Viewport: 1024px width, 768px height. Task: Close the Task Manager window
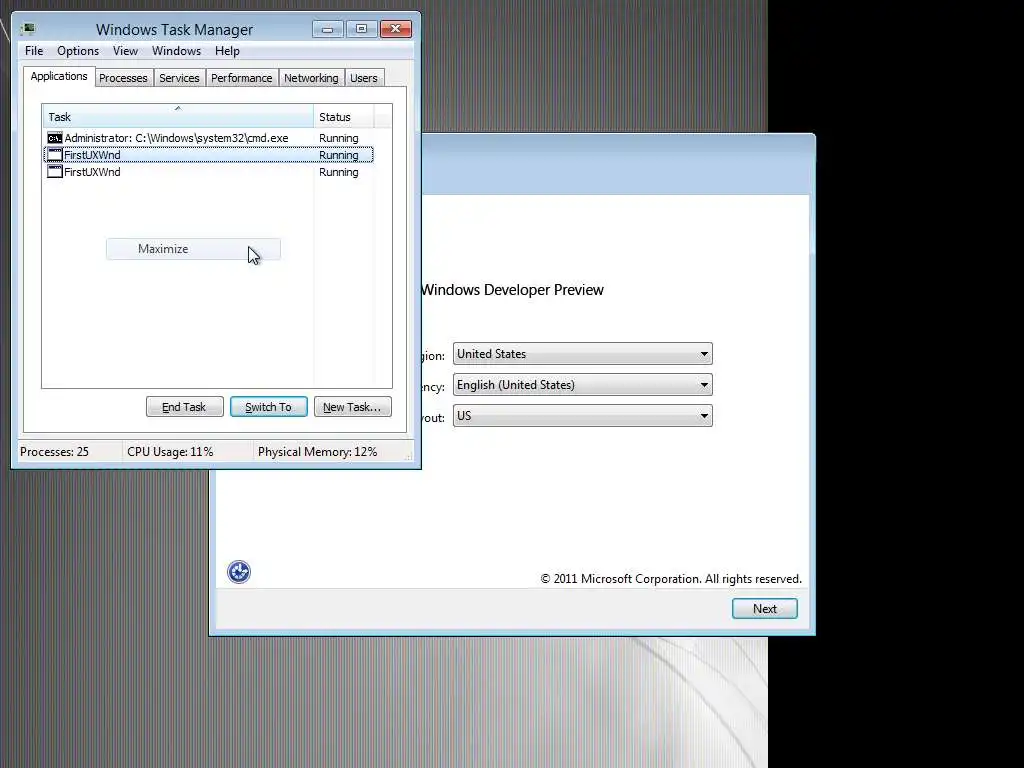395,29
